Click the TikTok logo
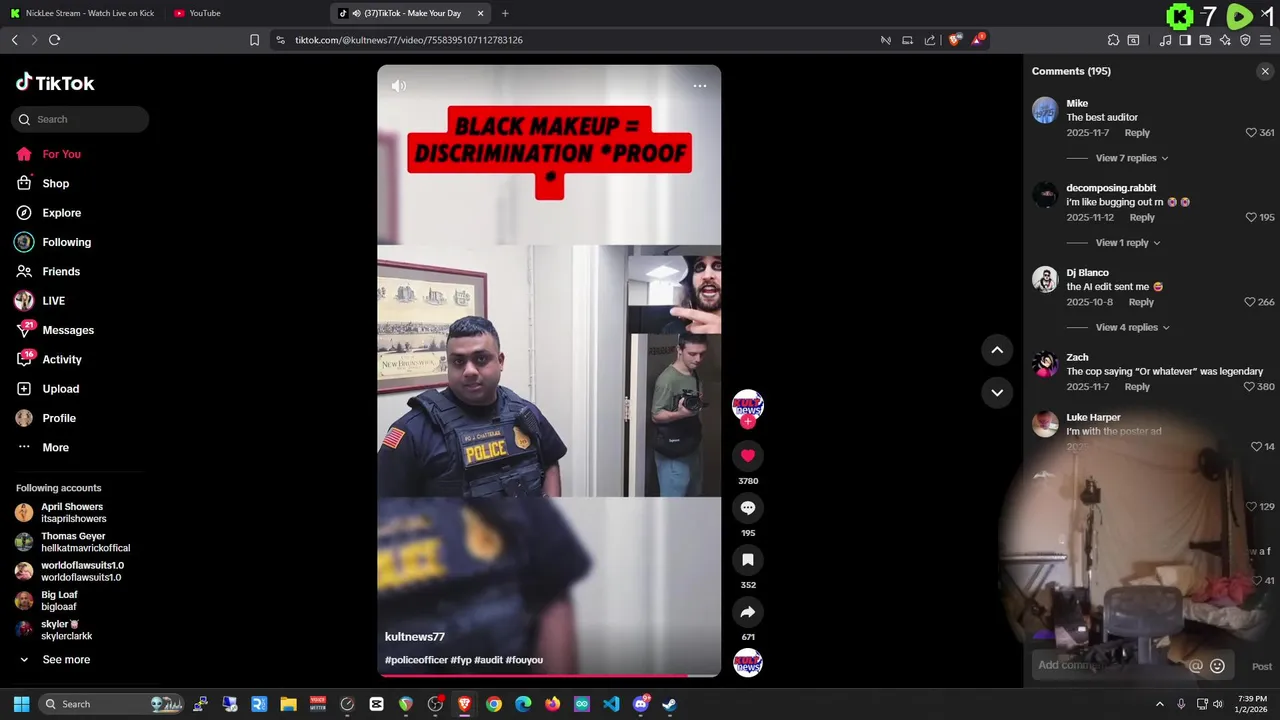Viewport: 1280px width, 720px height. pos(55,83)
